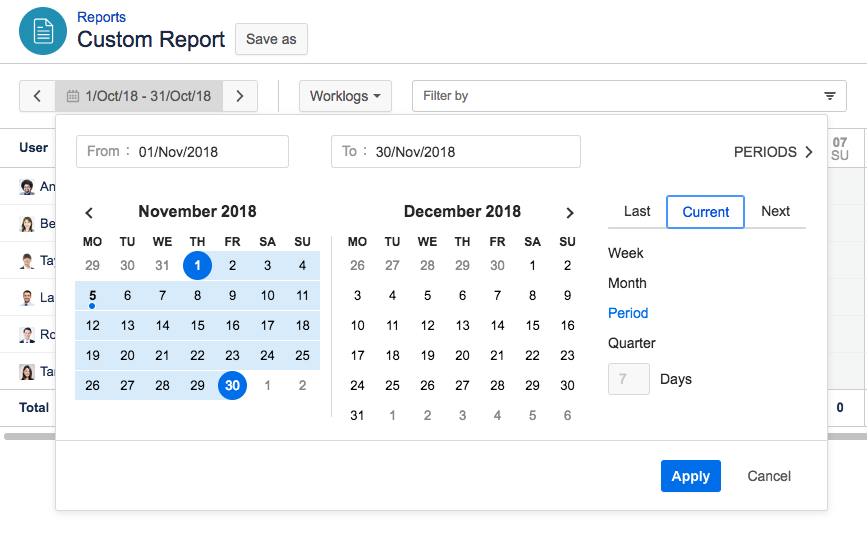Open the 1/Oct/18 - 31/Oct/18 date picker
This screenshot has height=542, width=867.
click(x=147, y=96)
